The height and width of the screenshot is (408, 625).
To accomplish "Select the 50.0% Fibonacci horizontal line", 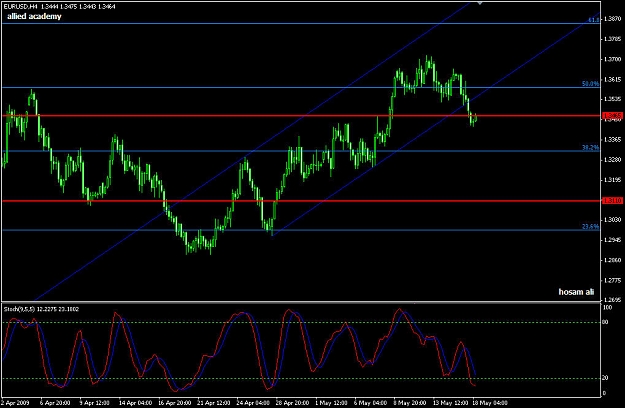I will click(301, 87).
